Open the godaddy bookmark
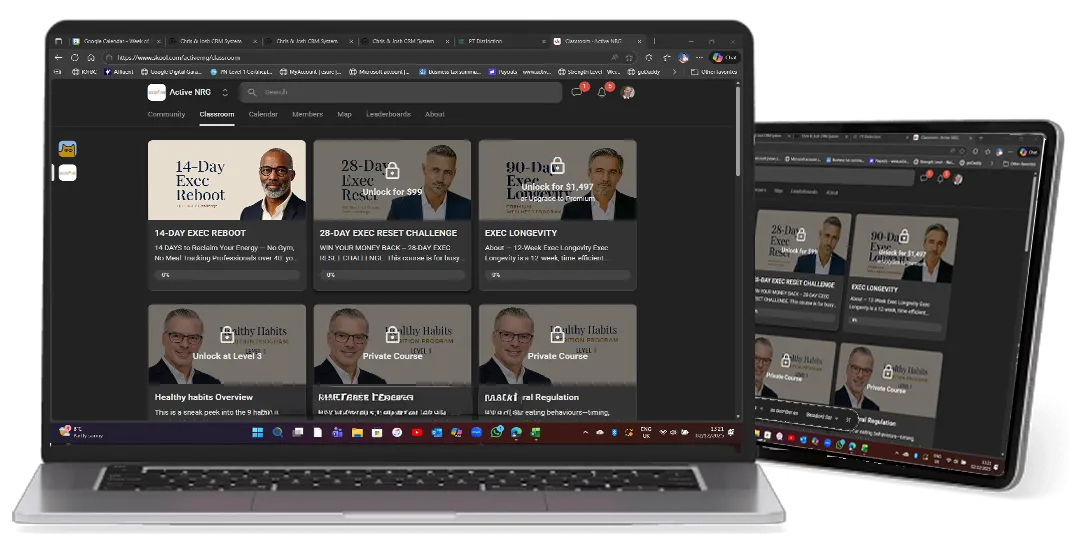The width and height of the screenshot is (1080, 552). click(x=645, y=72)
